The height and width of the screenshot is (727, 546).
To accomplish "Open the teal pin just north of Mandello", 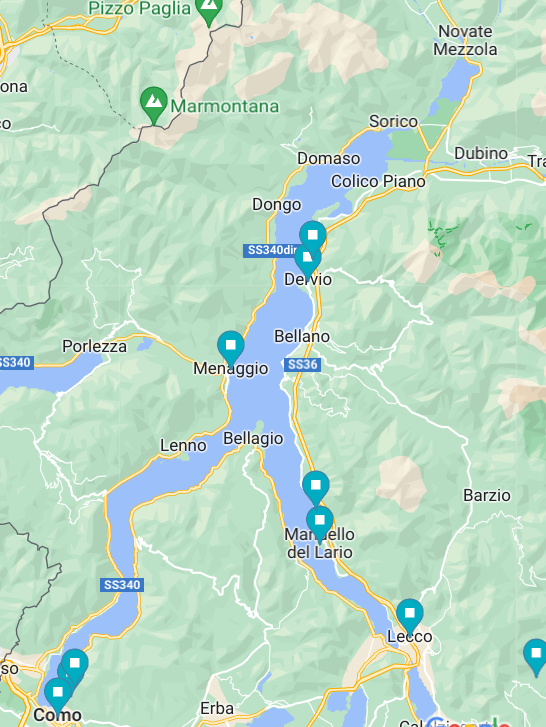I will point(316,488).
